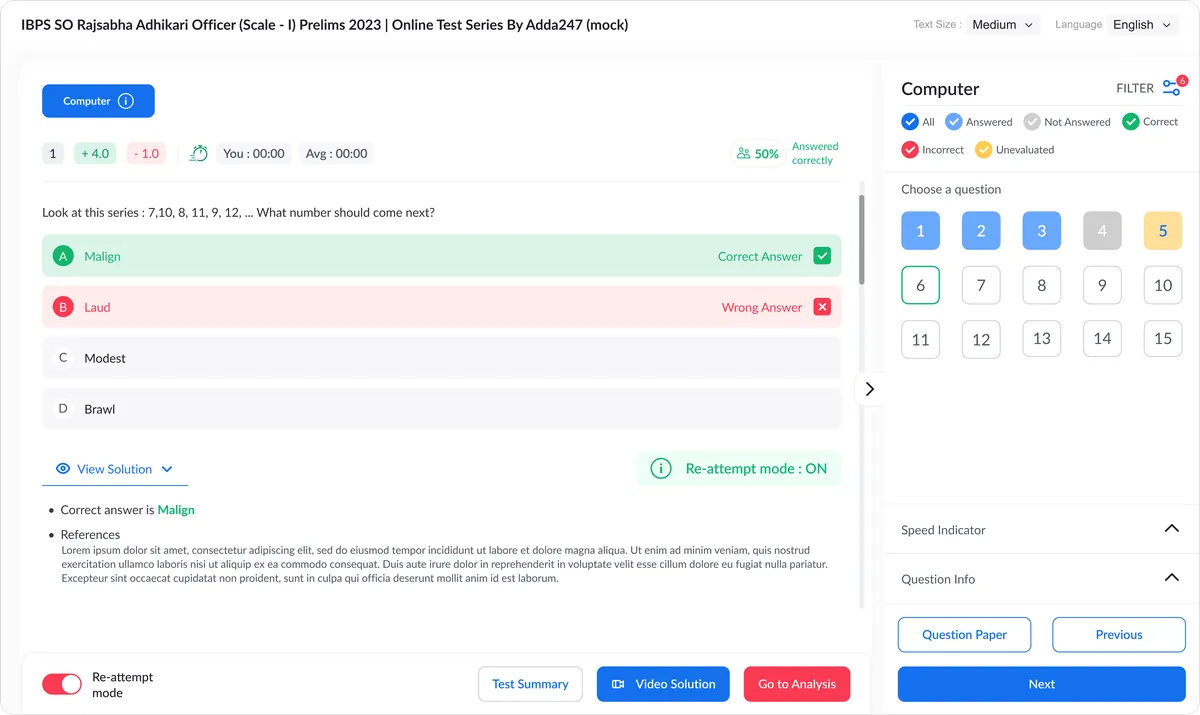
Task: Select the Computer section tab
Action: (x=98, y=101)
